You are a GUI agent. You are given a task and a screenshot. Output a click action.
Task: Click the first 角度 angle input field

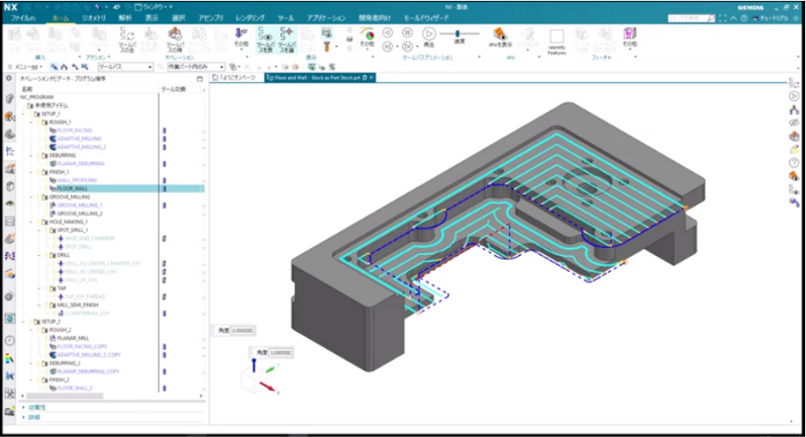[242, 331]
